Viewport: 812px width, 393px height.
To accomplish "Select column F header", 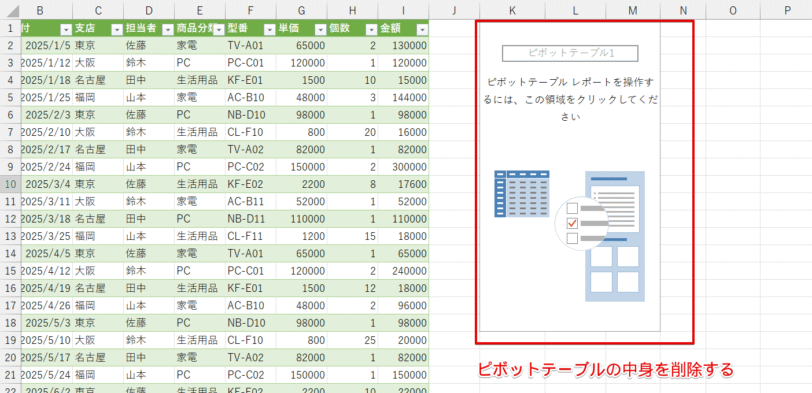I will [x=251, y=9].
